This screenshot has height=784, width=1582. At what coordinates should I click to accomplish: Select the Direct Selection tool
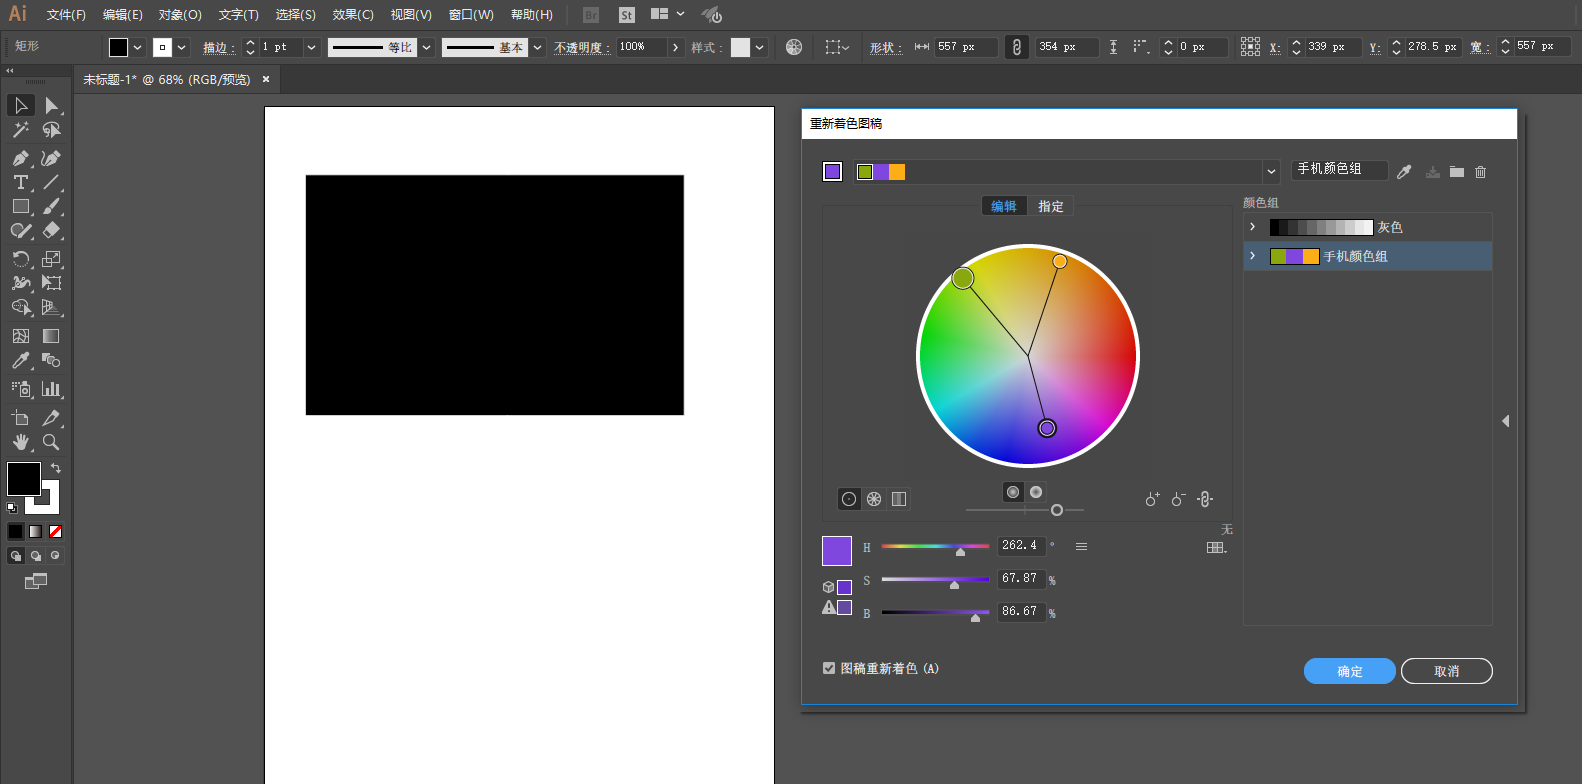pyautogui.click(x=51, y=105)
